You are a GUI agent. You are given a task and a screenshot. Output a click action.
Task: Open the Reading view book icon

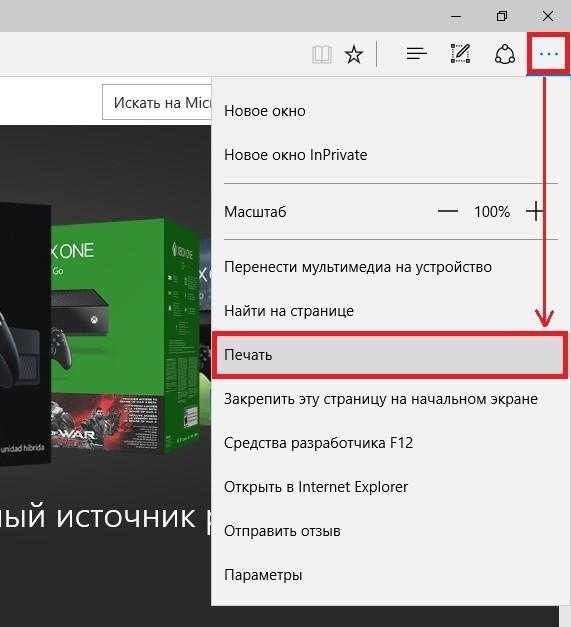(322, 54)
